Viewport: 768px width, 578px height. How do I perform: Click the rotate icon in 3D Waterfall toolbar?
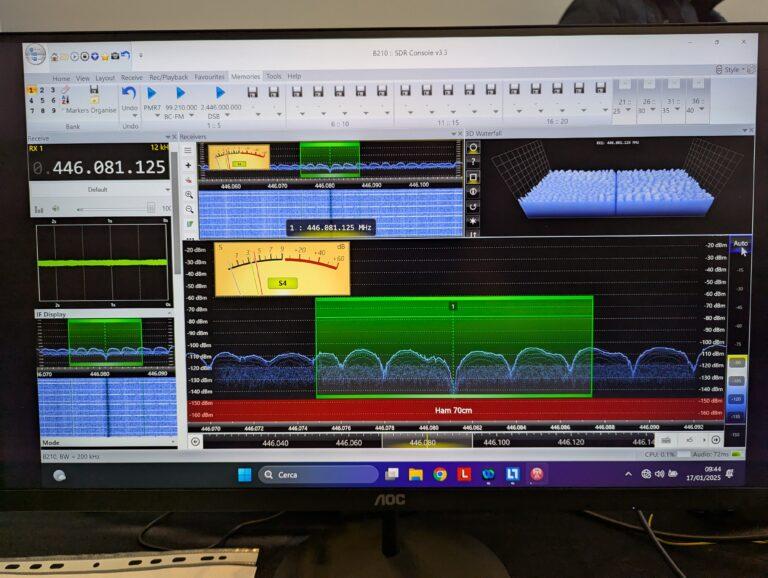473,207
